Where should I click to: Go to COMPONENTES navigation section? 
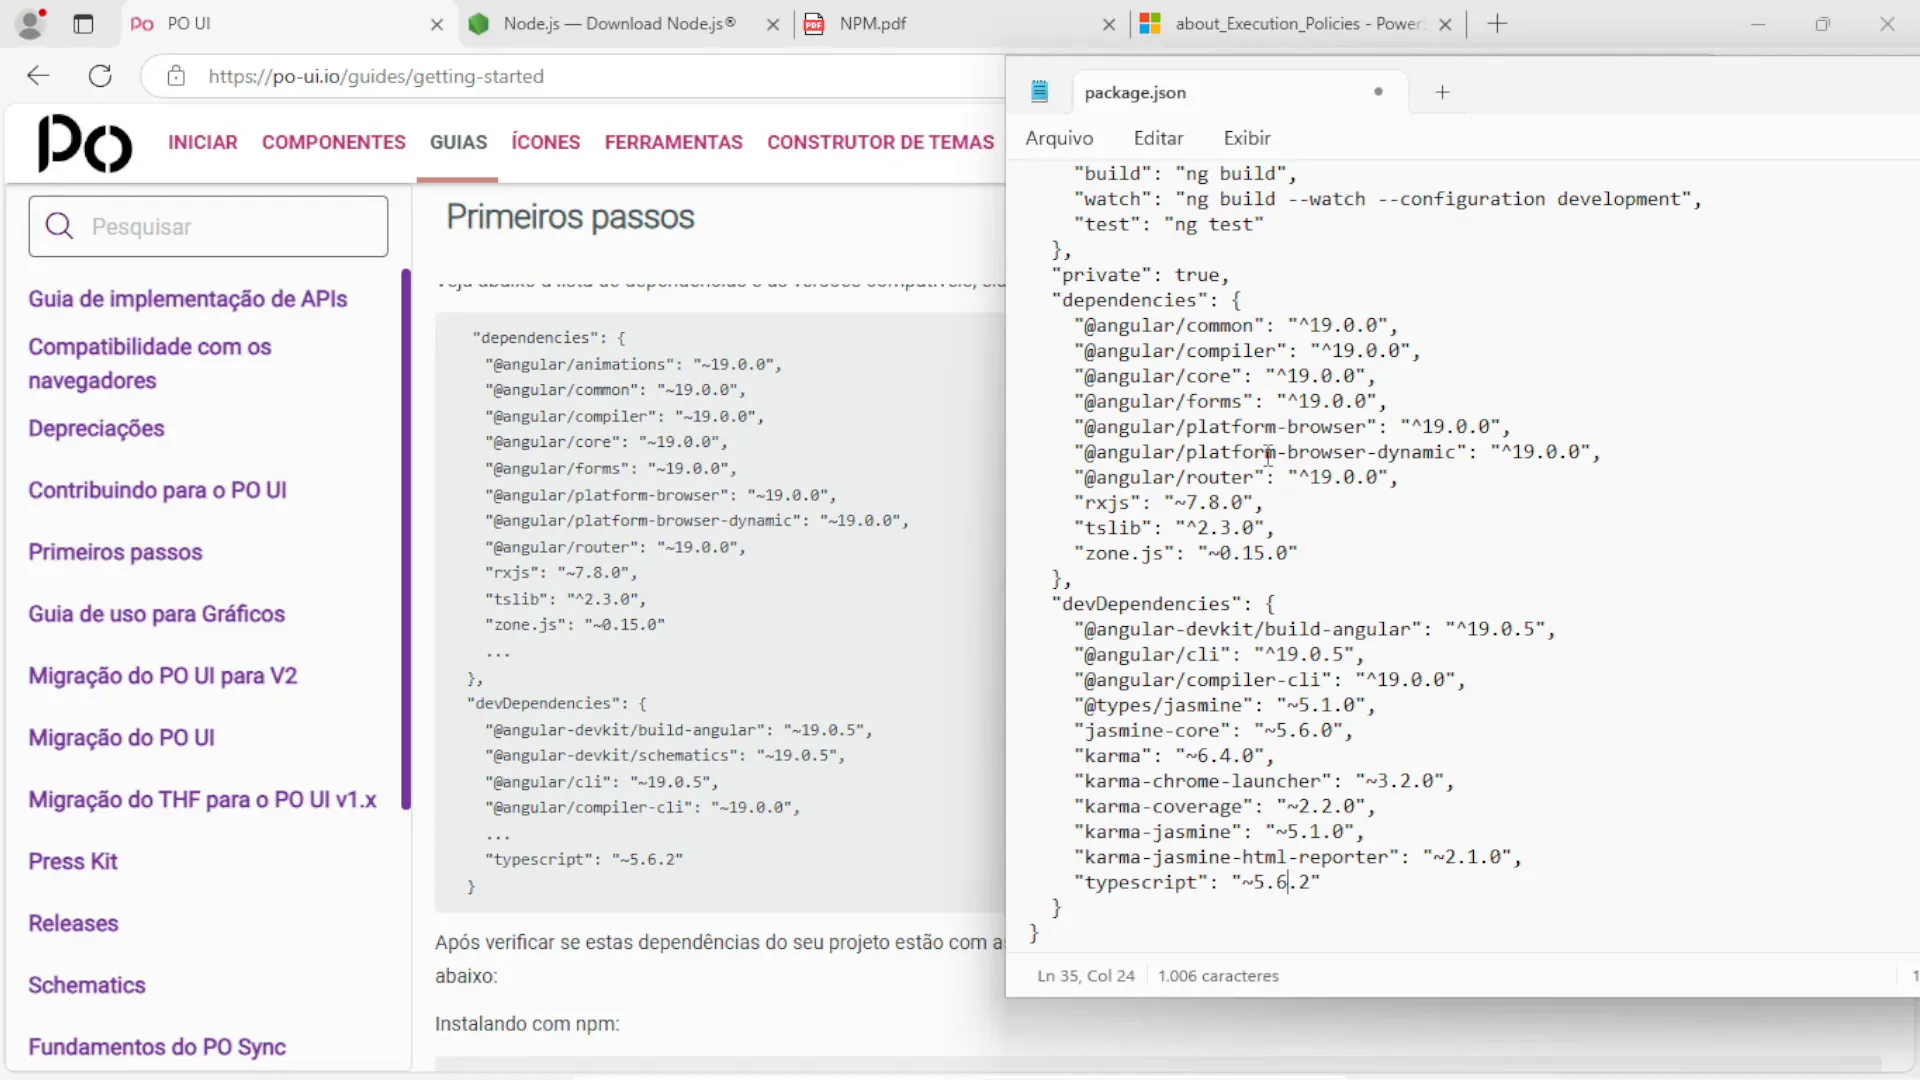(333, 142)
